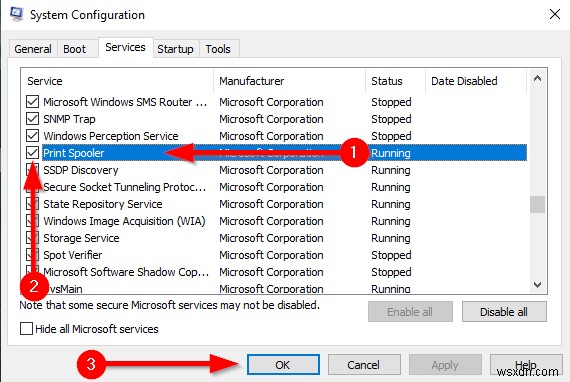Screen dimensions: 570x382
Task: Click the greyed Enable all button
Action: click(410, 312)
